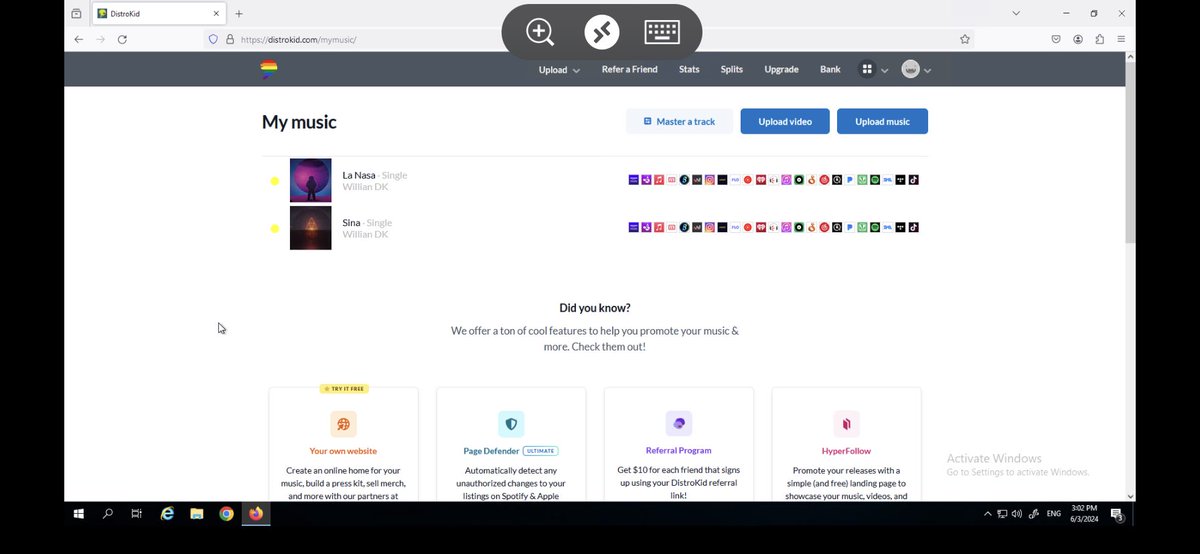This screenshot has height=554, width=1200.
Task: Go to the Stats page
Action: pyautogui.click(x=689, y=70)
